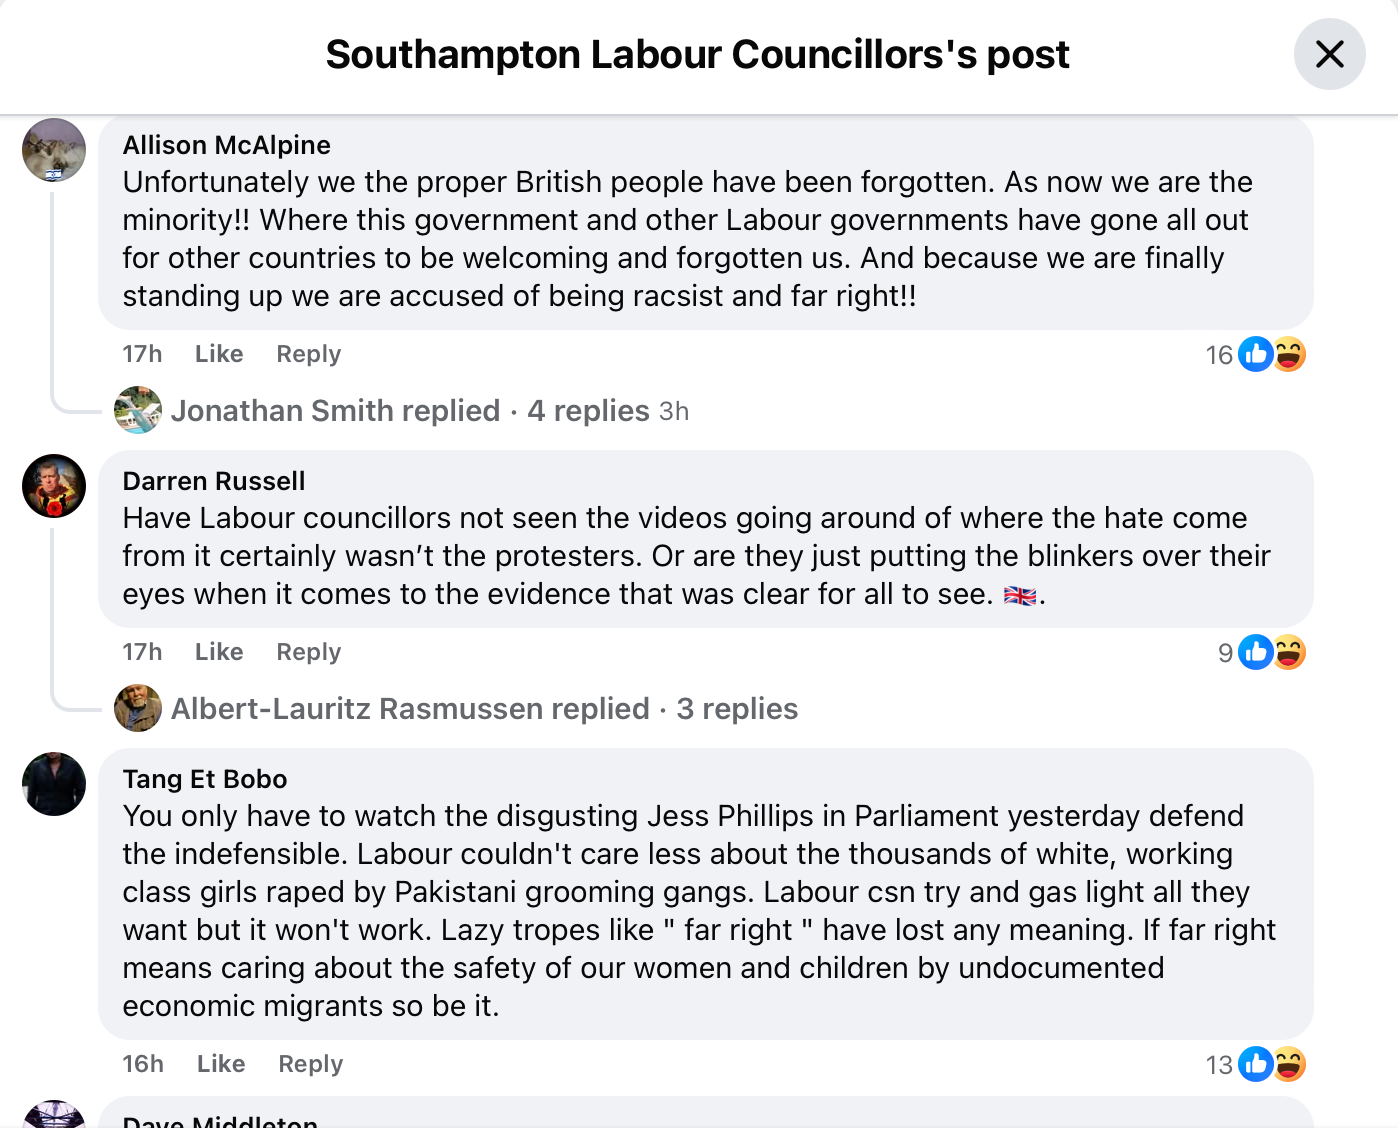Close the Southampton Labour Councillors post dialog
The height and width of the screenshot is (1128, 1398).
tap(1329, 54)
